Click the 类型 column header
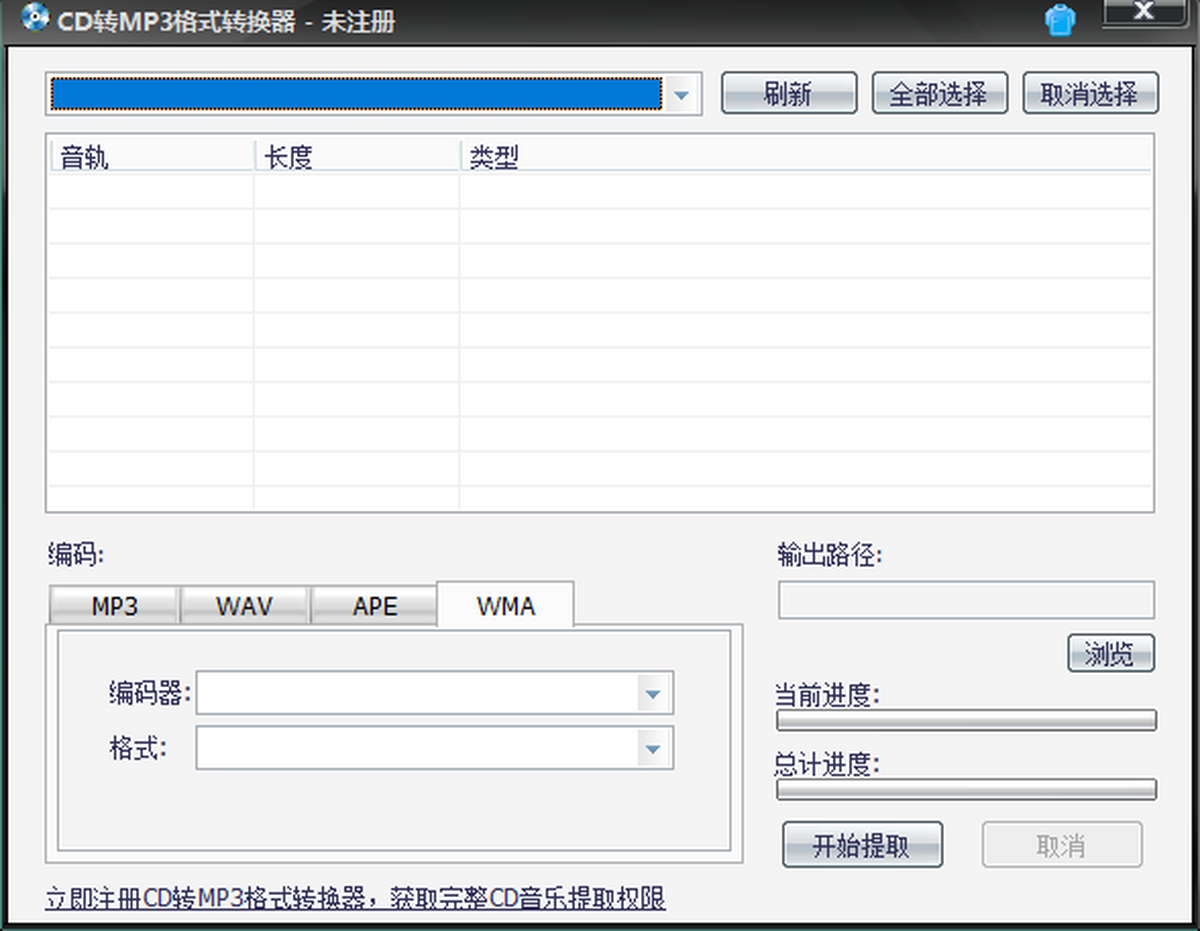The image size is (1200, 931). (x=800, y=158)
